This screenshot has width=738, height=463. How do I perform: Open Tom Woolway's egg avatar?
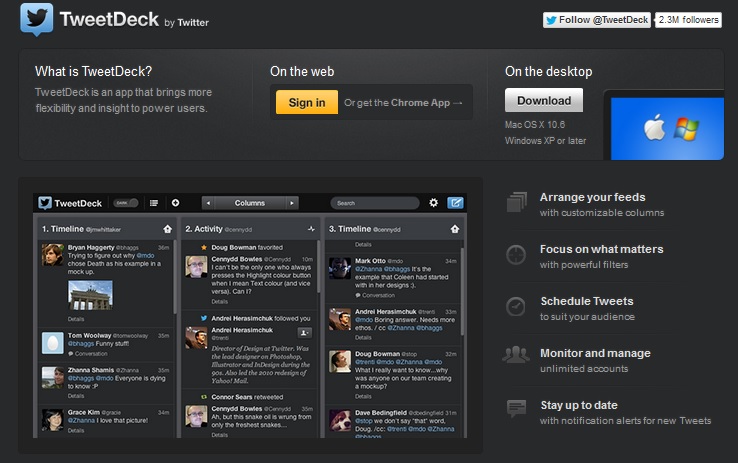pyautogui.click(x=52, y=343)
